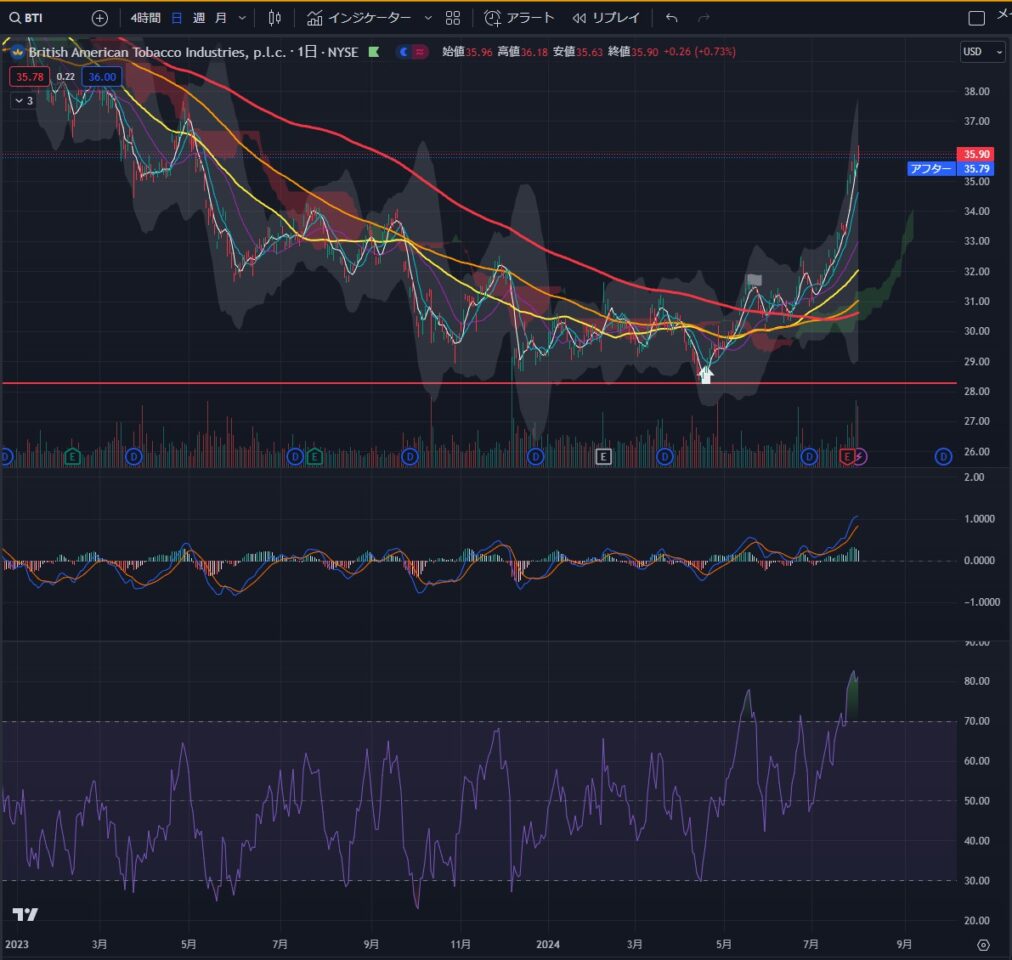Click the +0.26 (+0.73%) change value
The image size is (1012, 960).
700,52
